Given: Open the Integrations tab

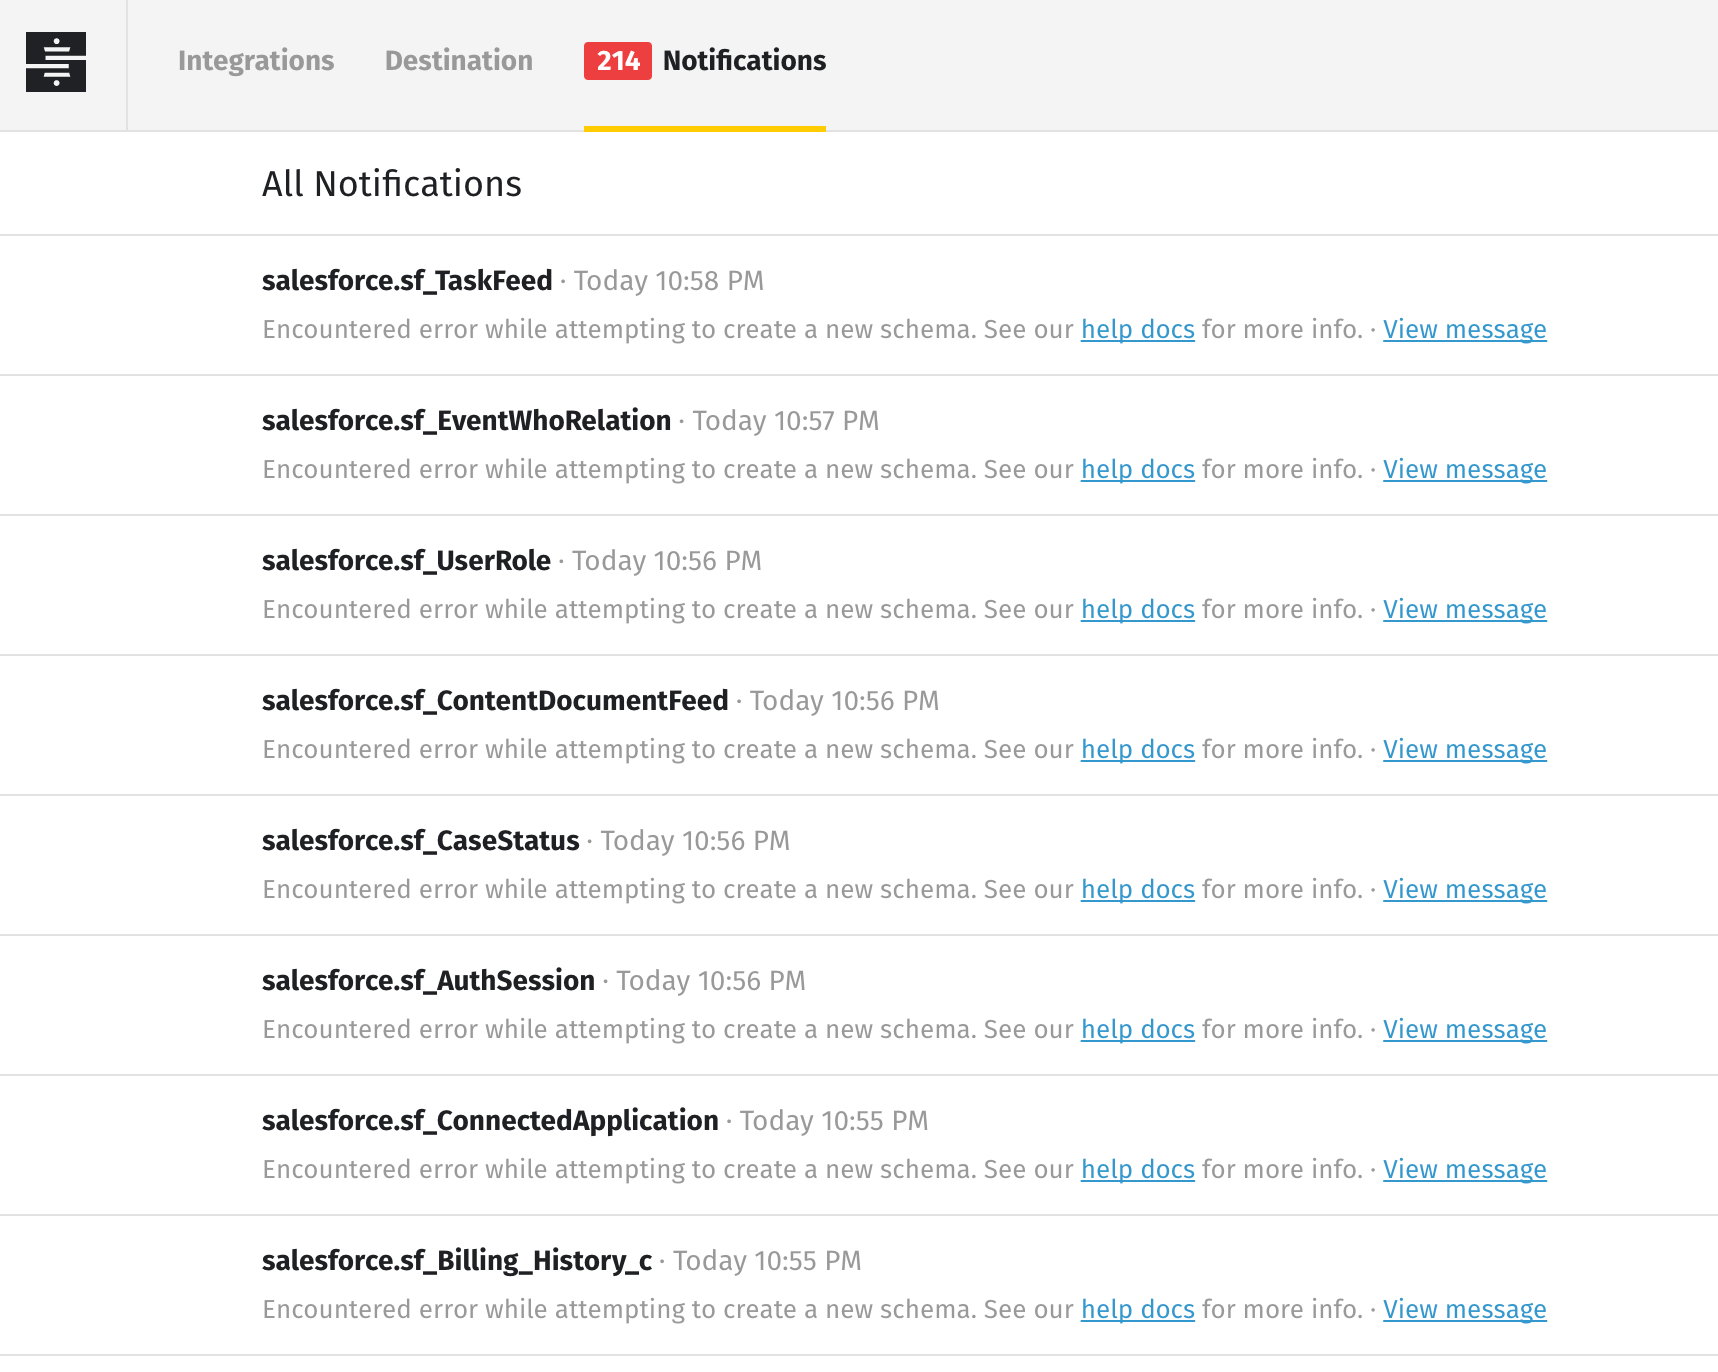Looking at the screenshot, I should click(256, 61).
